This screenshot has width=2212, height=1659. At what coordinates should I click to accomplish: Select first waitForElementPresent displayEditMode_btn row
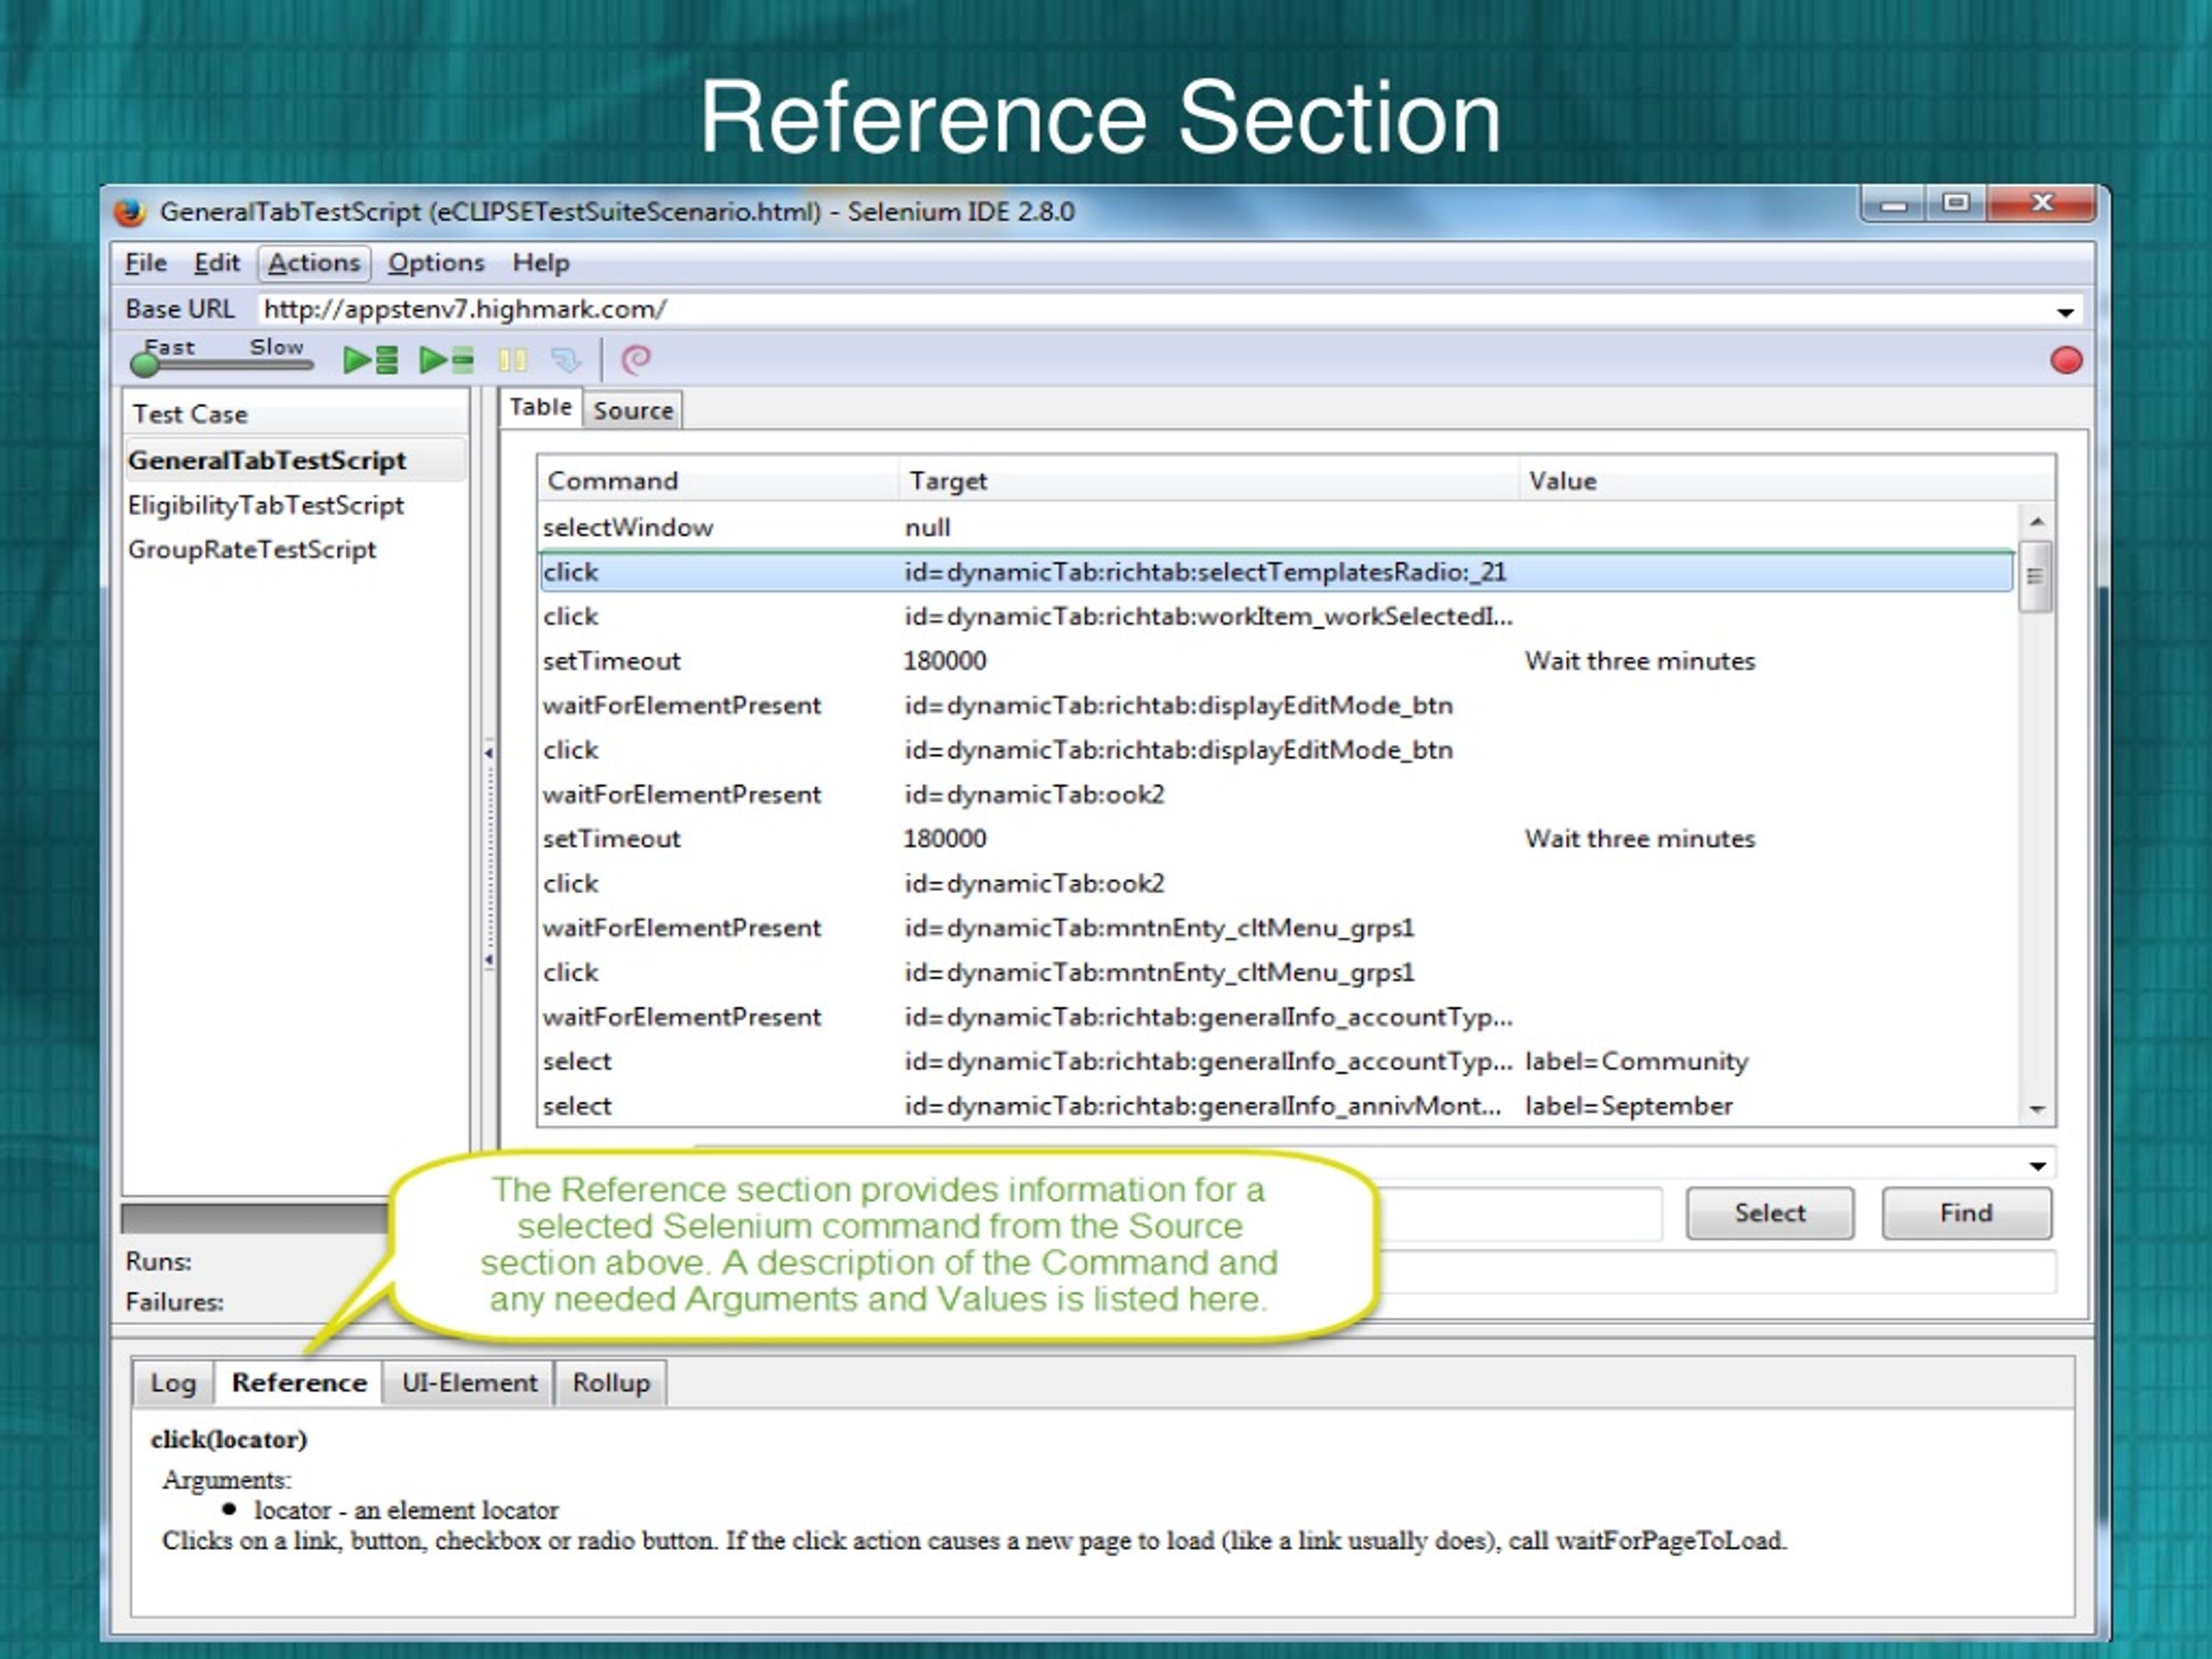[x=1277, y=705]
